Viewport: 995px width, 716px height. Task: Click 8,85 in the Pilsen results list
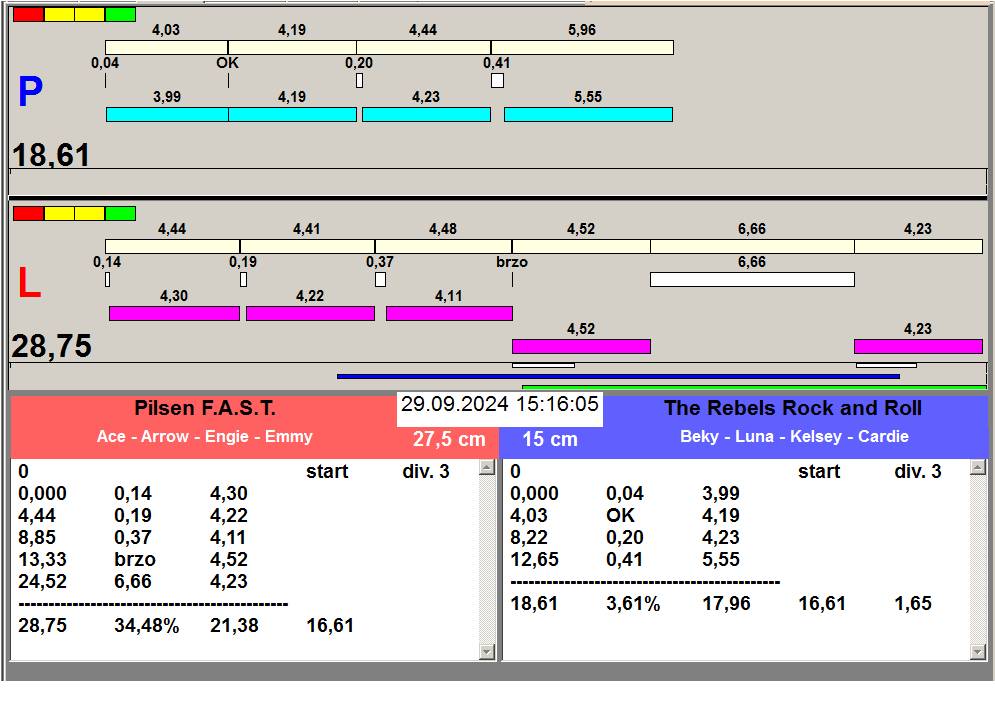coord(37,538)
